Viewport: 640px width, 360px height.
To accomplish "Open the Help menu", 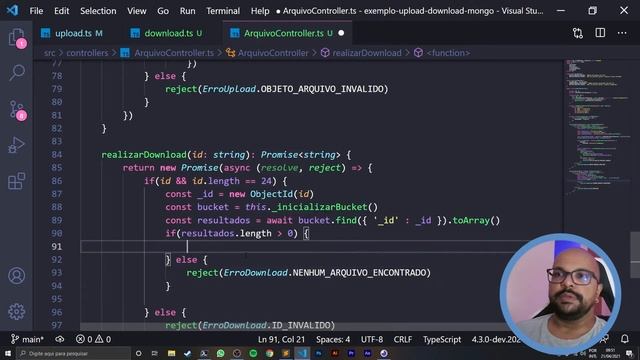I will click(x=260, y=11).
